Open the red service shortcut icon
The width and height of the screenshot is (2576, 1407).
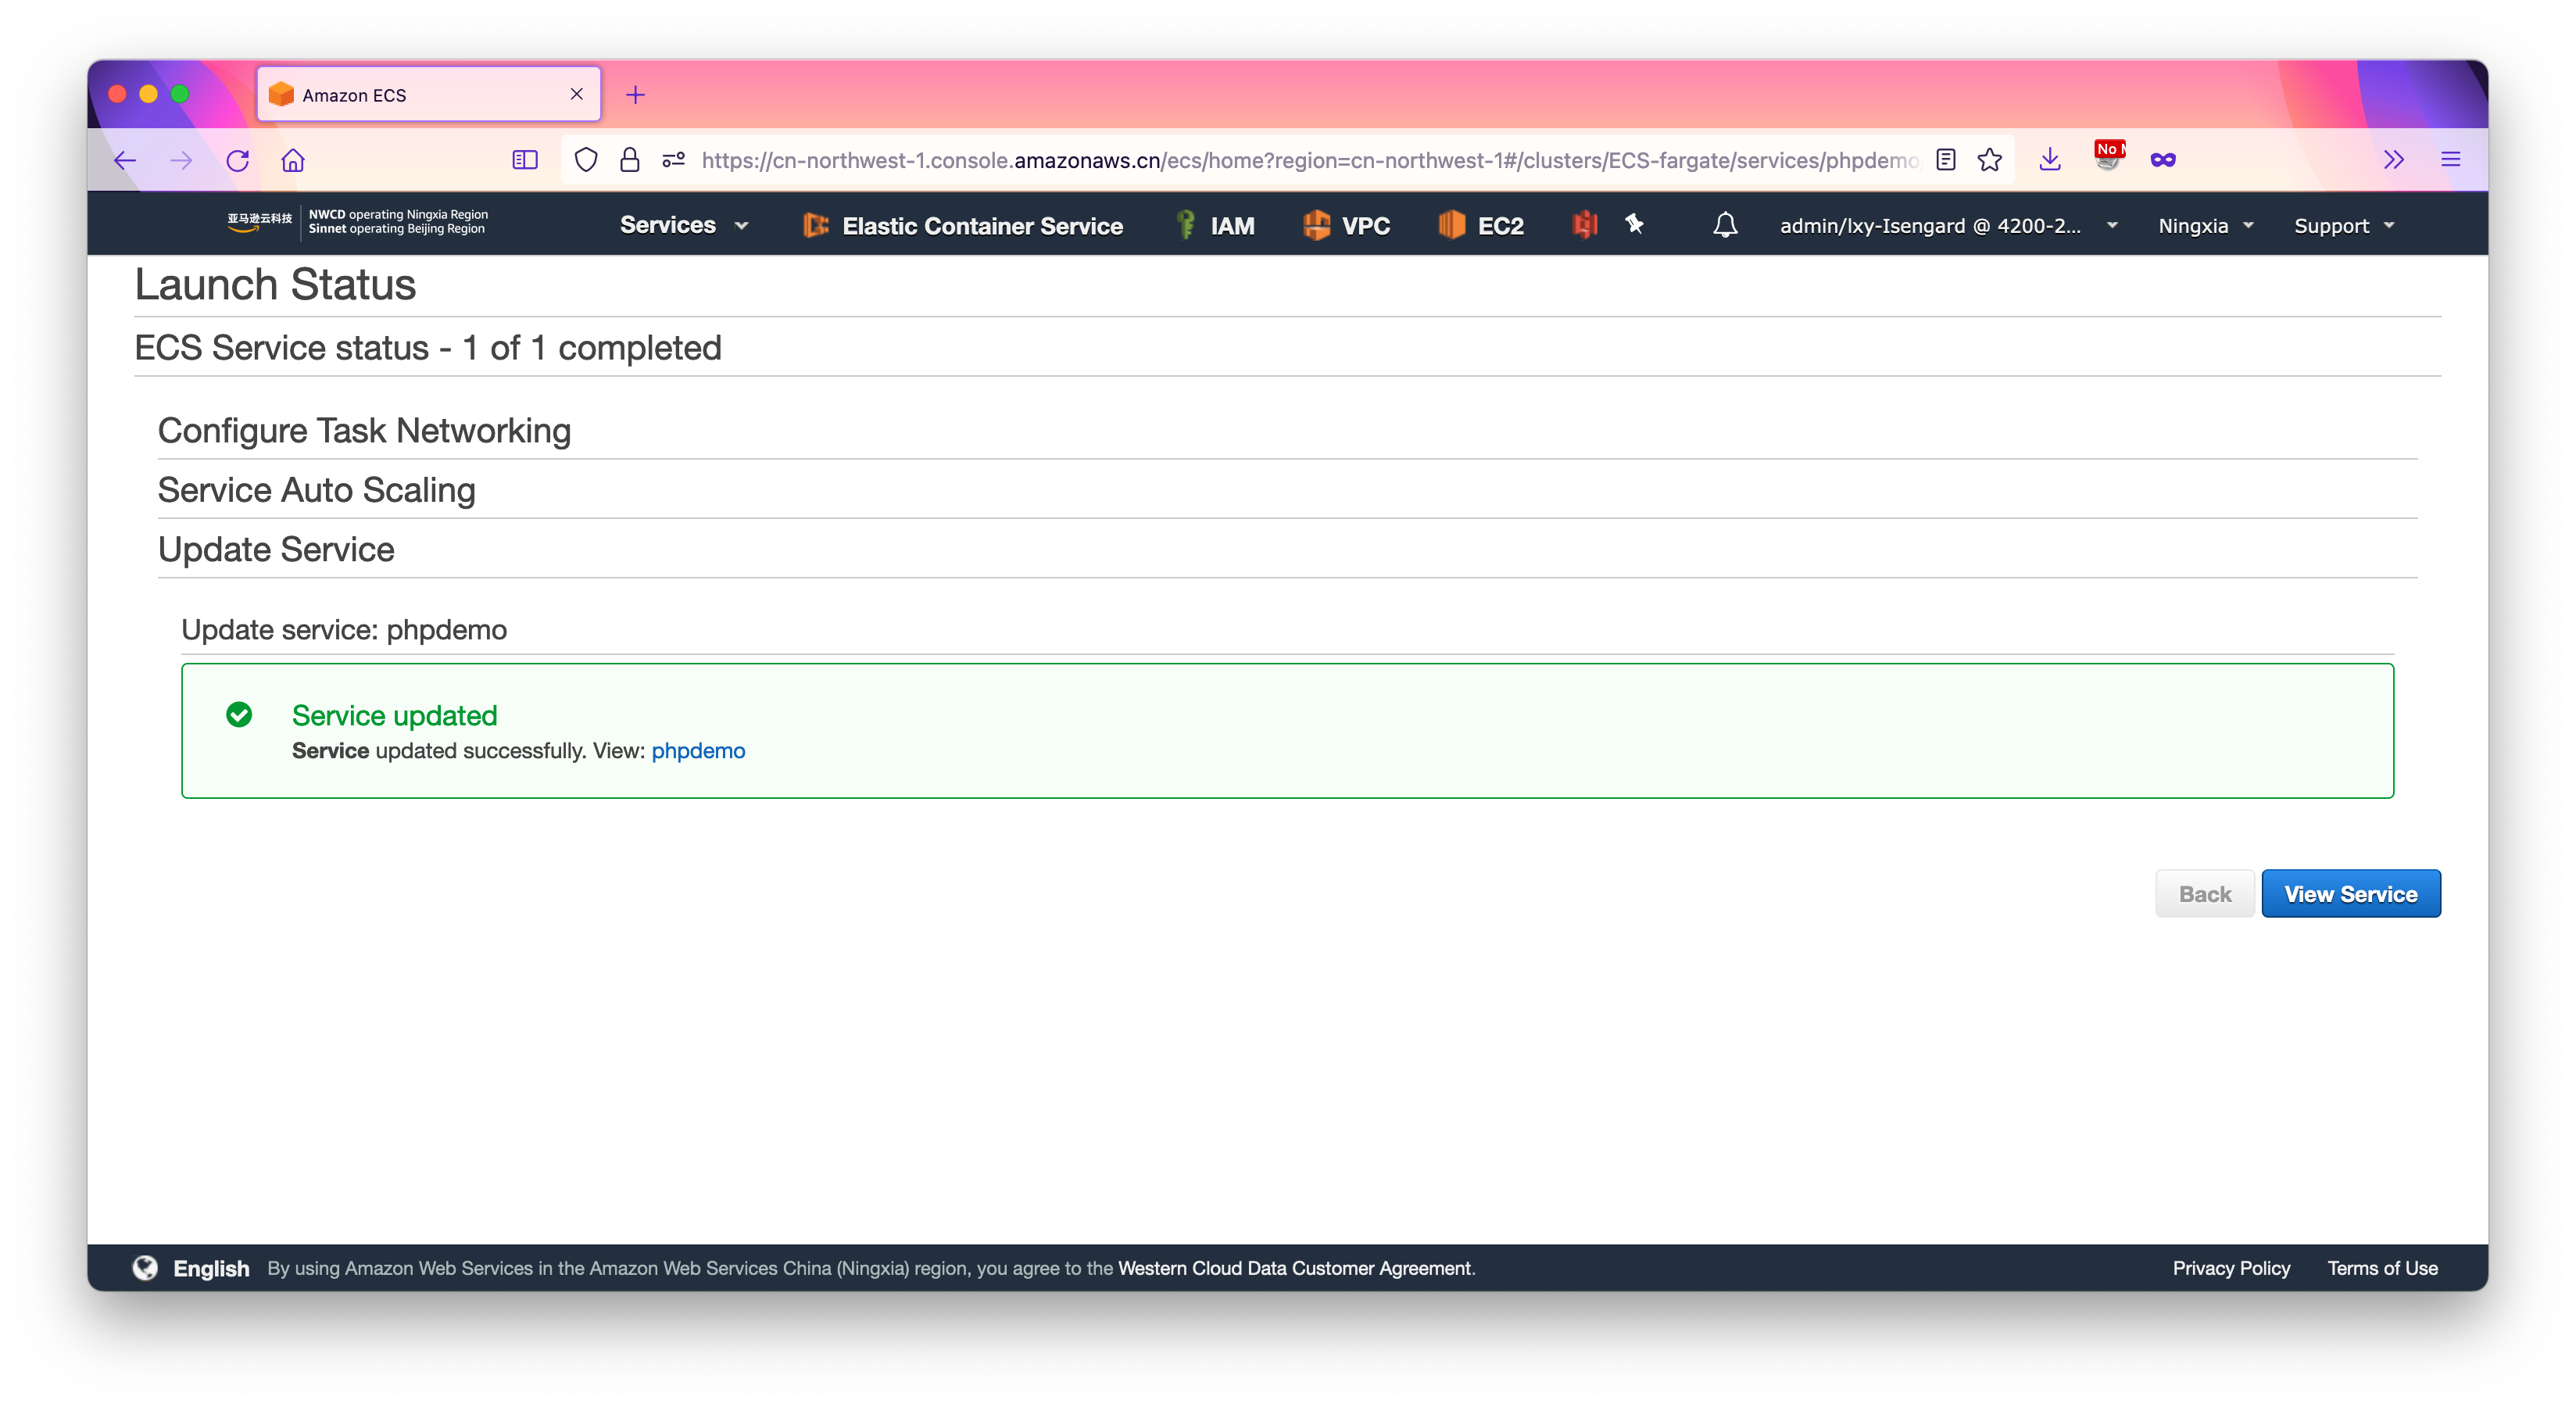(1584, 225)
